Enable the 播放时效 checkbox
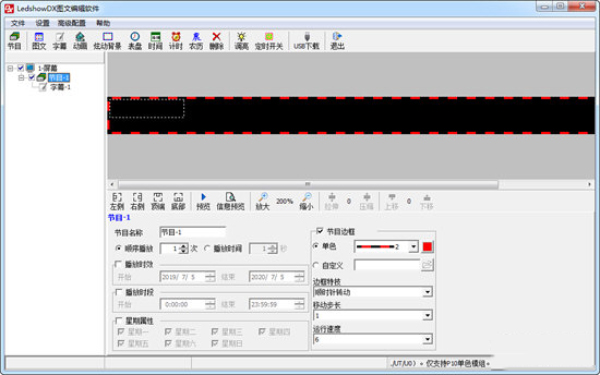600x375 pixels. (118, 264)
